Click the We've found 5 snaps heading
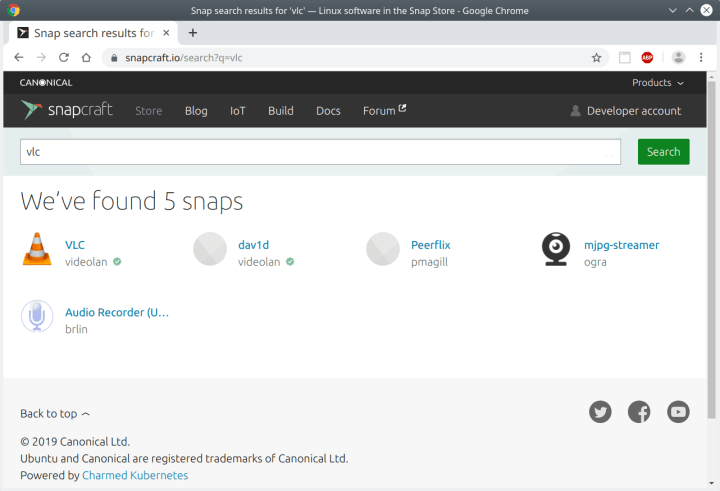 pos(132,201)
